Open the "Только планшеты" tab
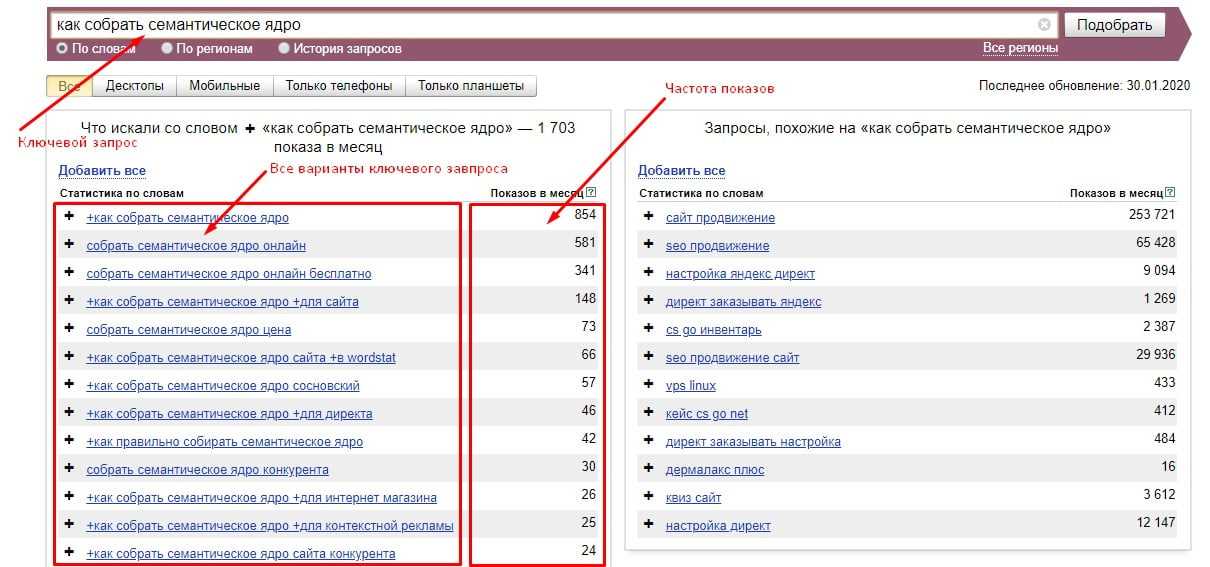Screen dimensions: 1210x567 click(471, 86)
